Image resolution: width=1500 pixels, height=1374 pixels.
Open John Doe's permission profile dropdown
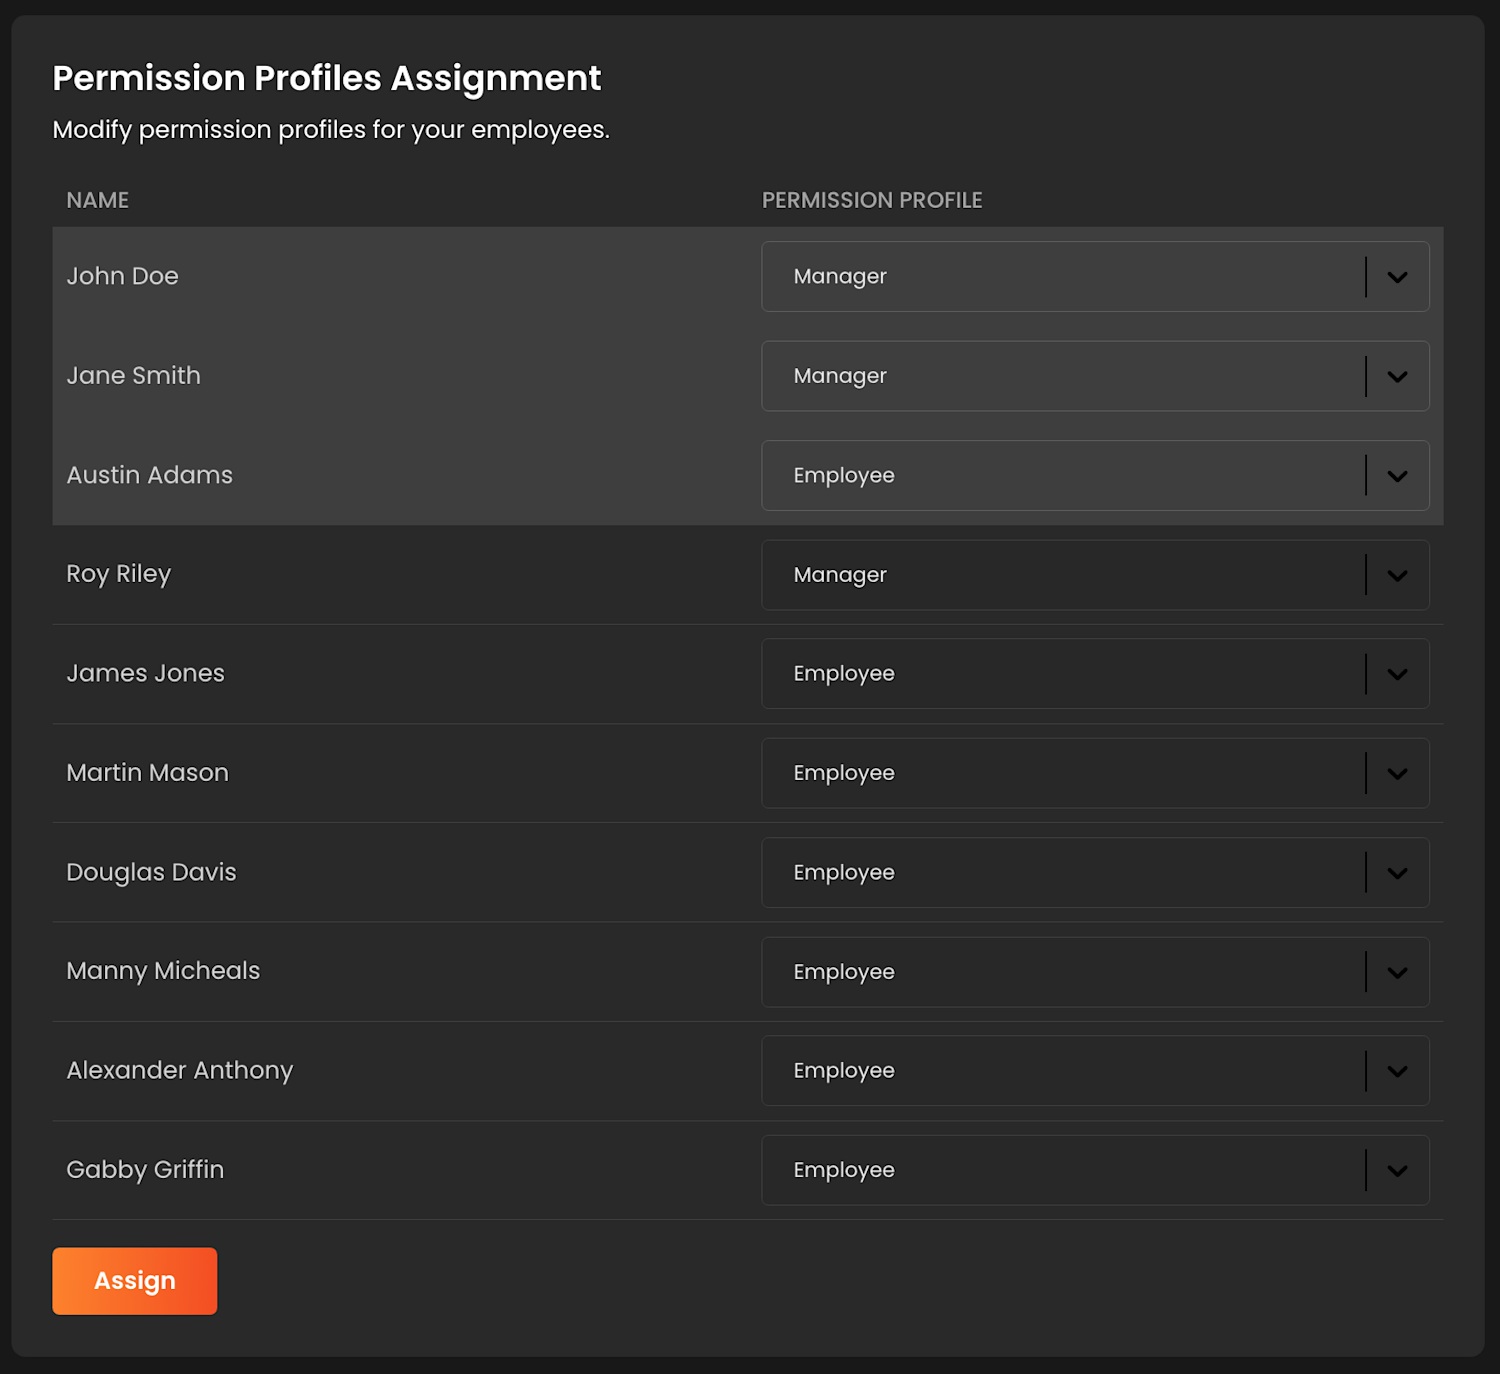pyautogui.click(x=1095, y=276)
